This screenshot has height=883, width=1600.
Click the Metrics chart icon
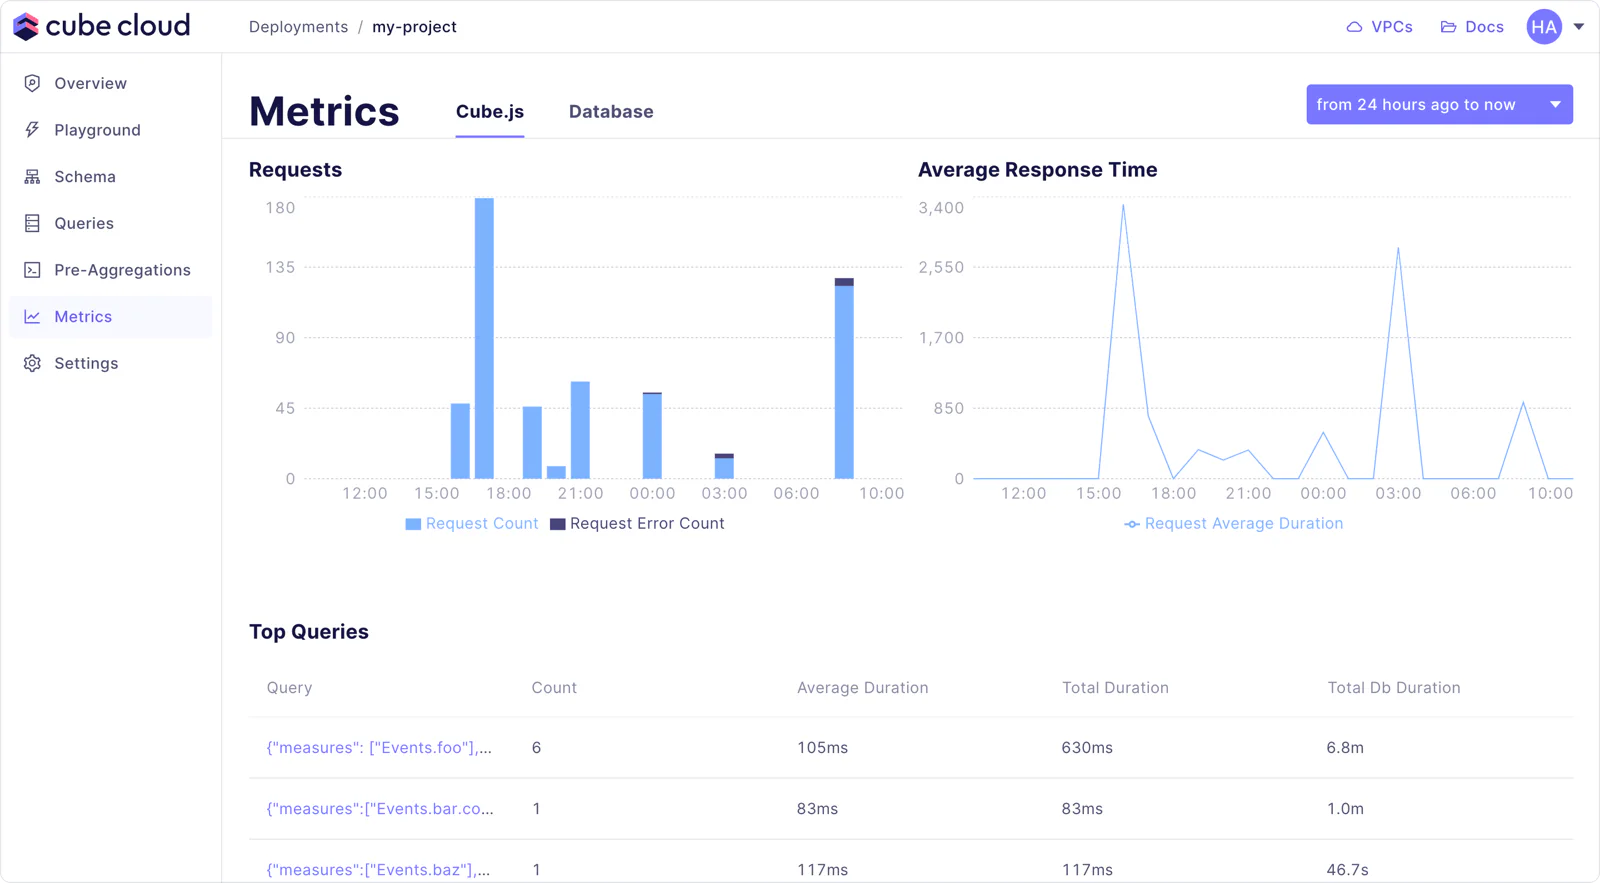32,317
